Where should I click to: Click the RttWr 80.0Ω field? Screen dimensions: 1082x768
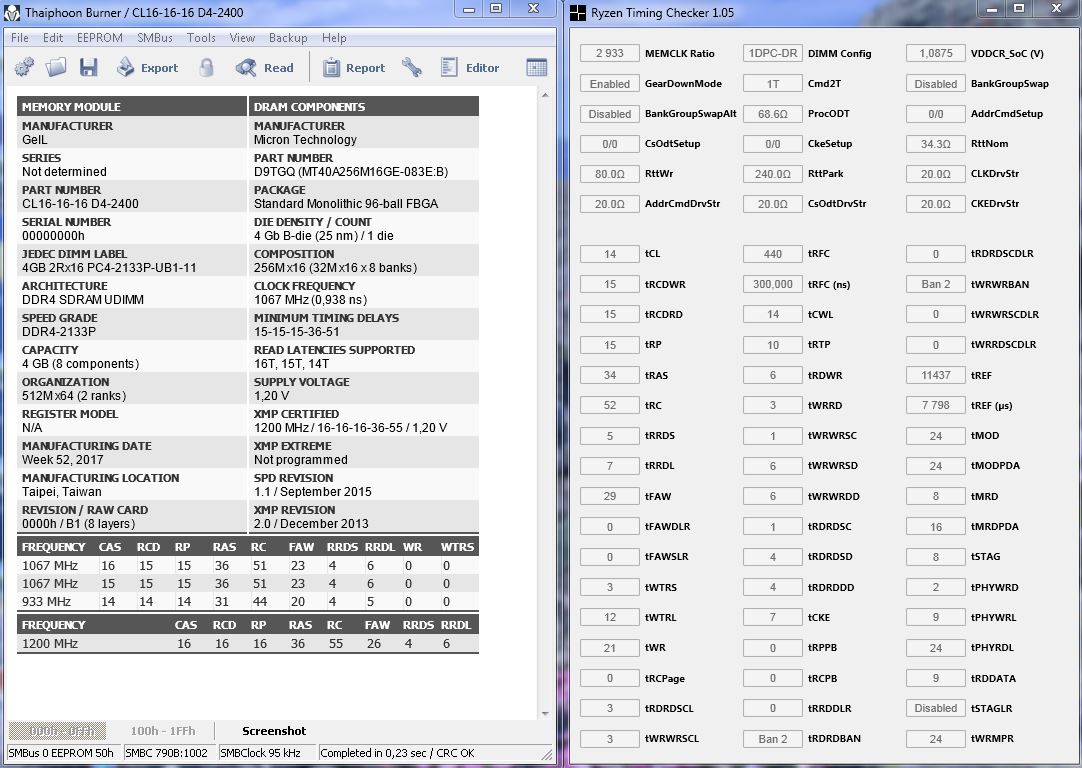[x=609, y=174]
